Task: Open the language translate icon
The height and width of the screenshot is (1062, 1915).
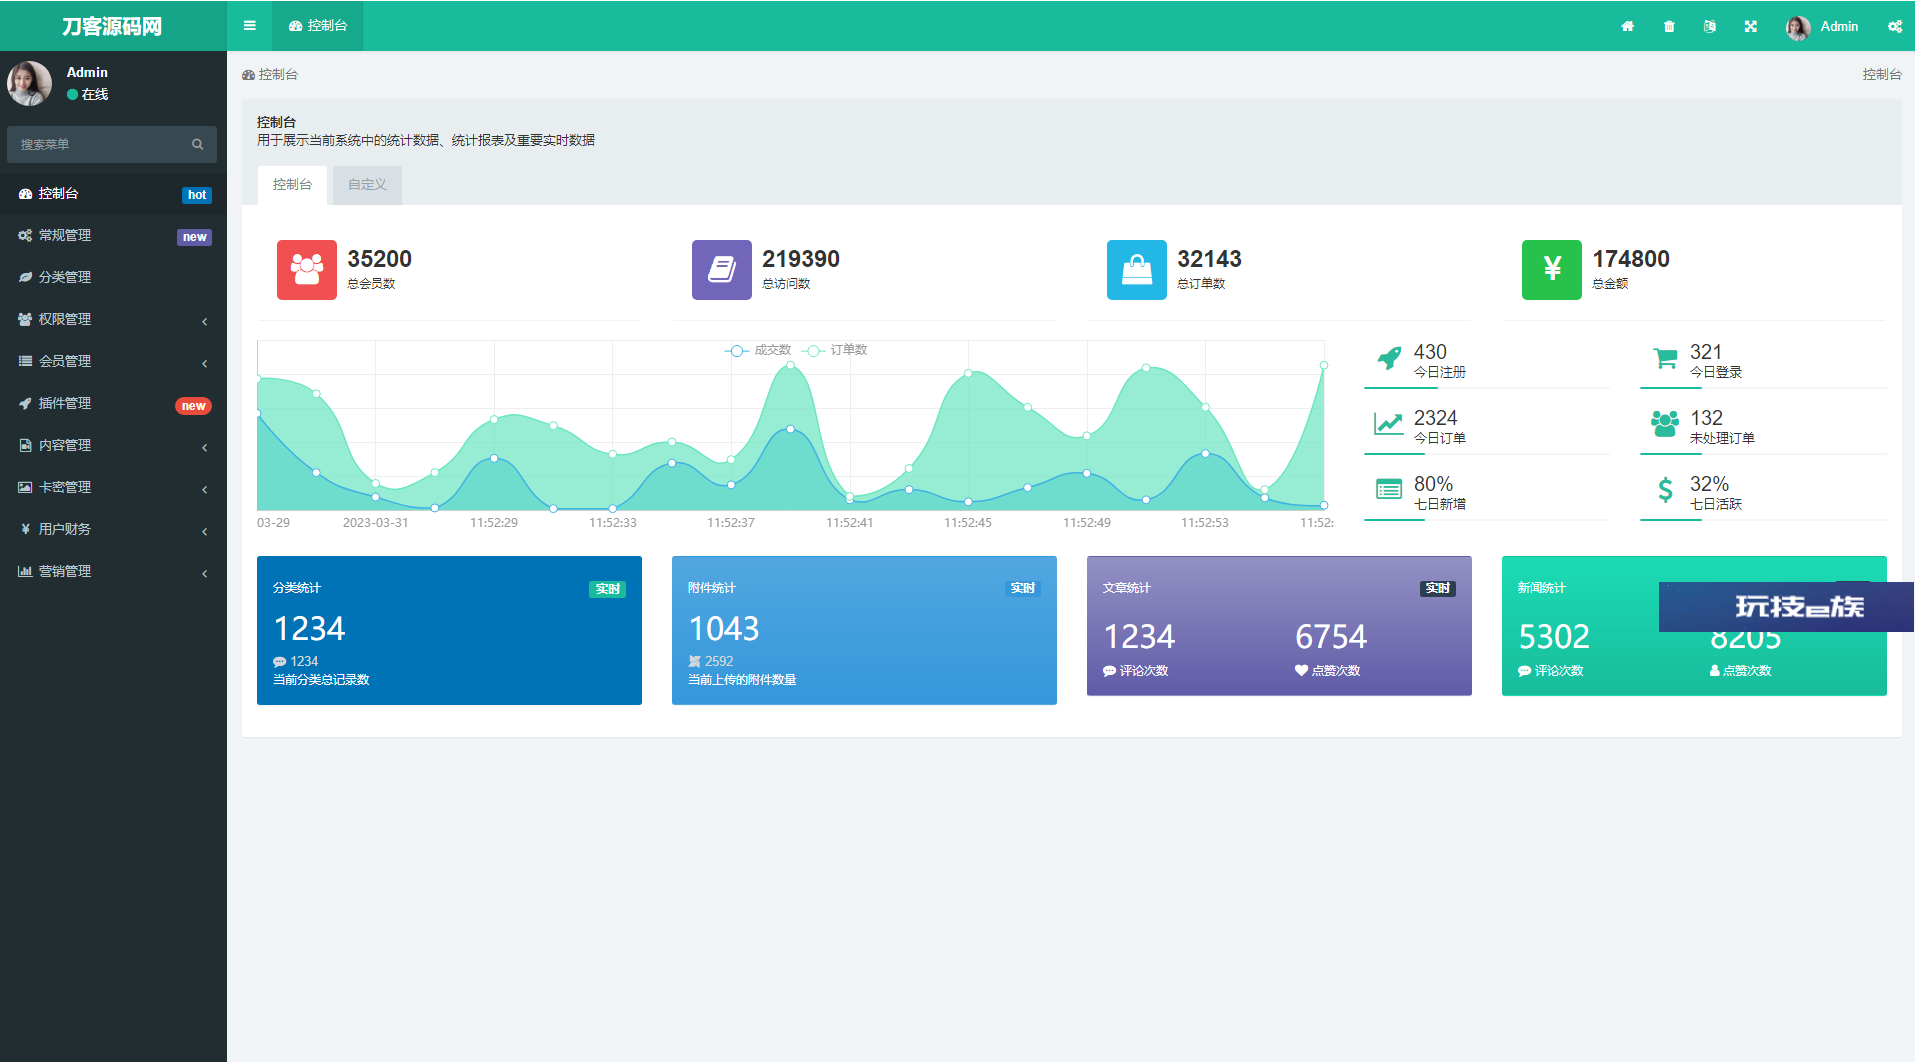Action: 1710,27
